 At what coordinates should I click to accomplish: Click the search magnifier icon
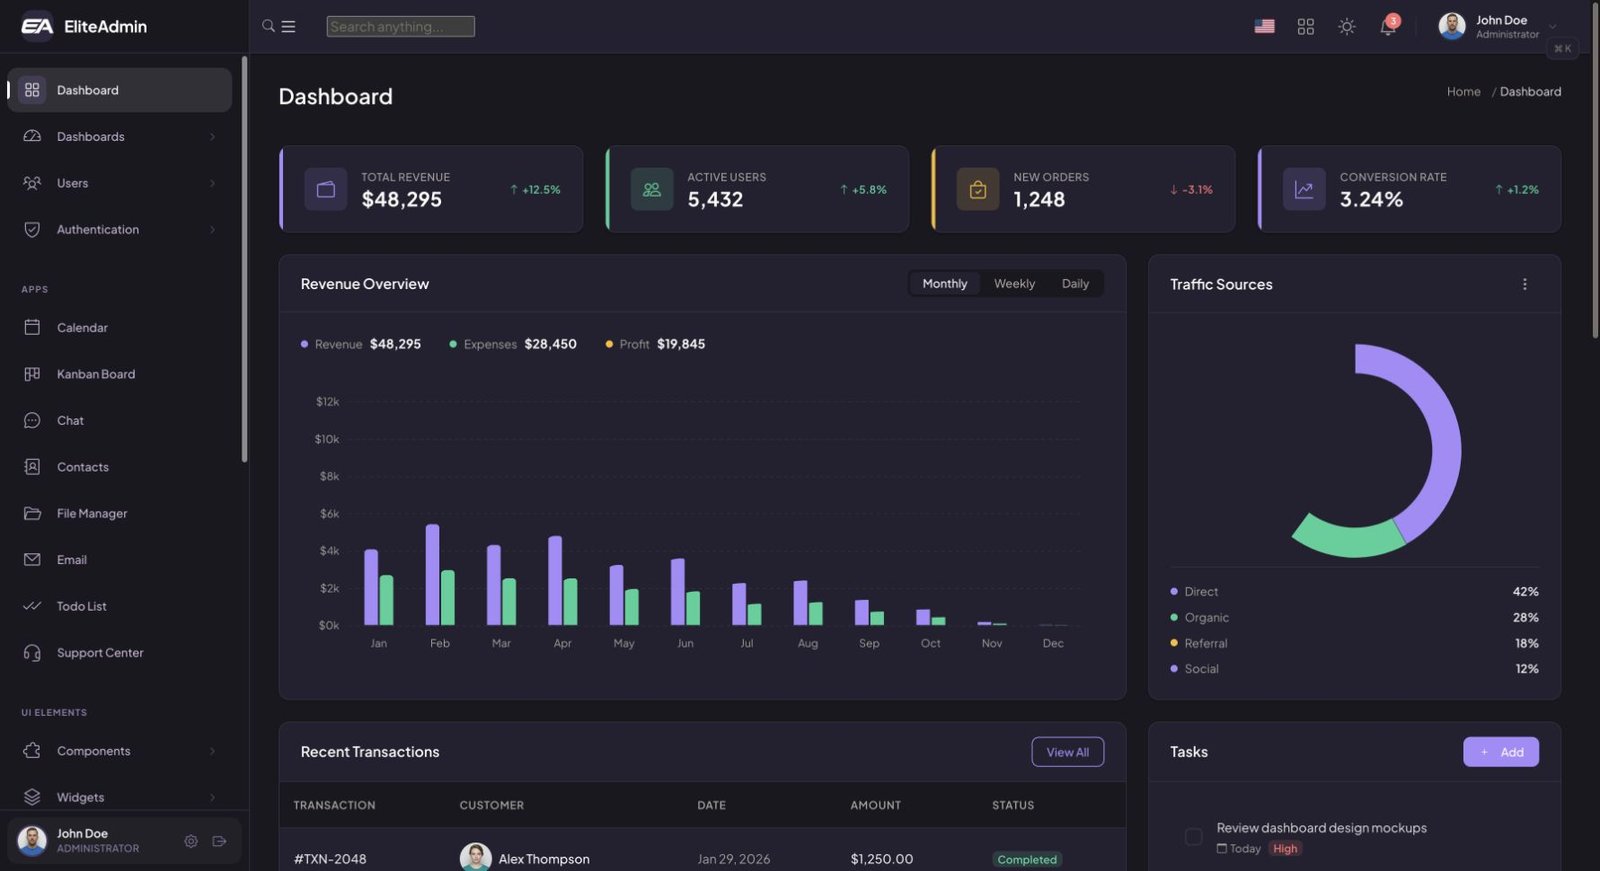tap(268, 26)
